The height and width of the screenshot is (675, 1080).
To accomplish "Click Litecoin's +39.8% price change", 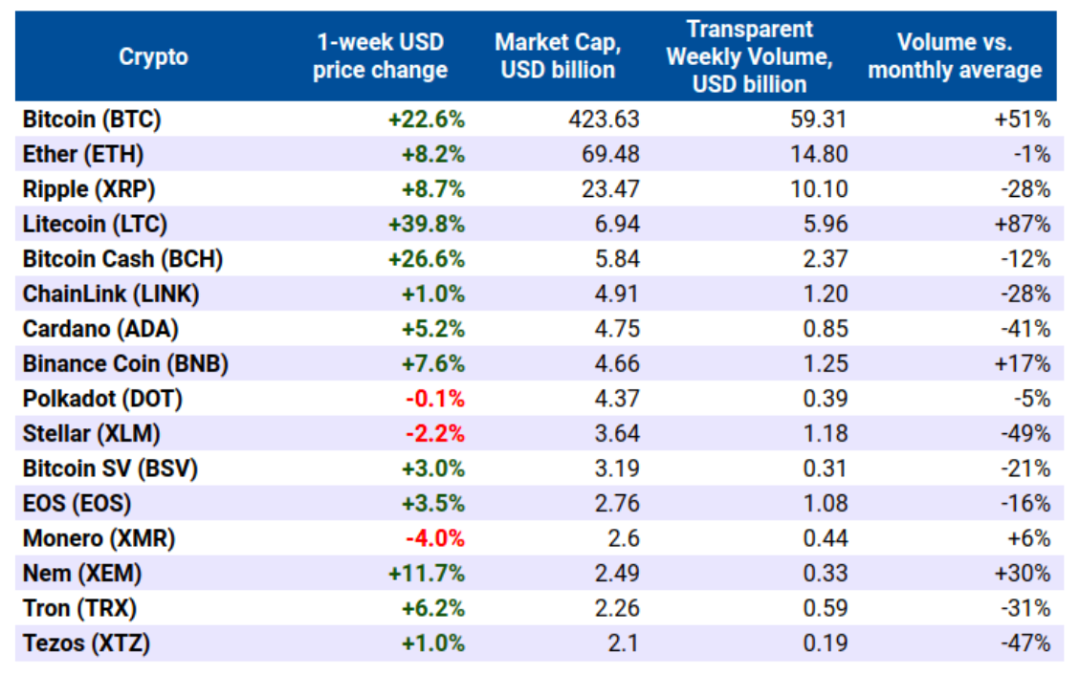I will 427,224.
